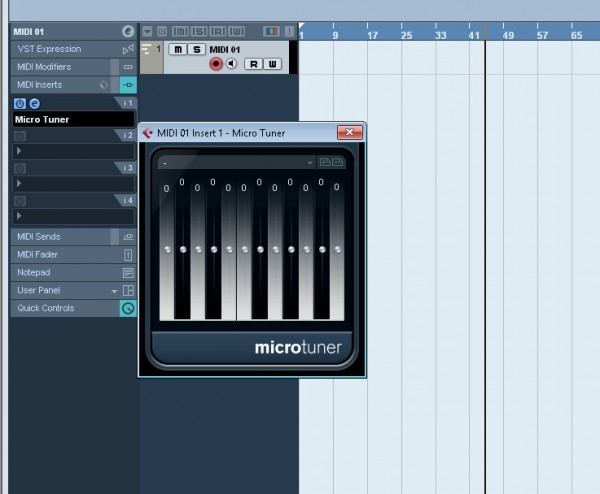Select the Micro Tuner insert slot
600x494 pixels.
coord(74,119)
